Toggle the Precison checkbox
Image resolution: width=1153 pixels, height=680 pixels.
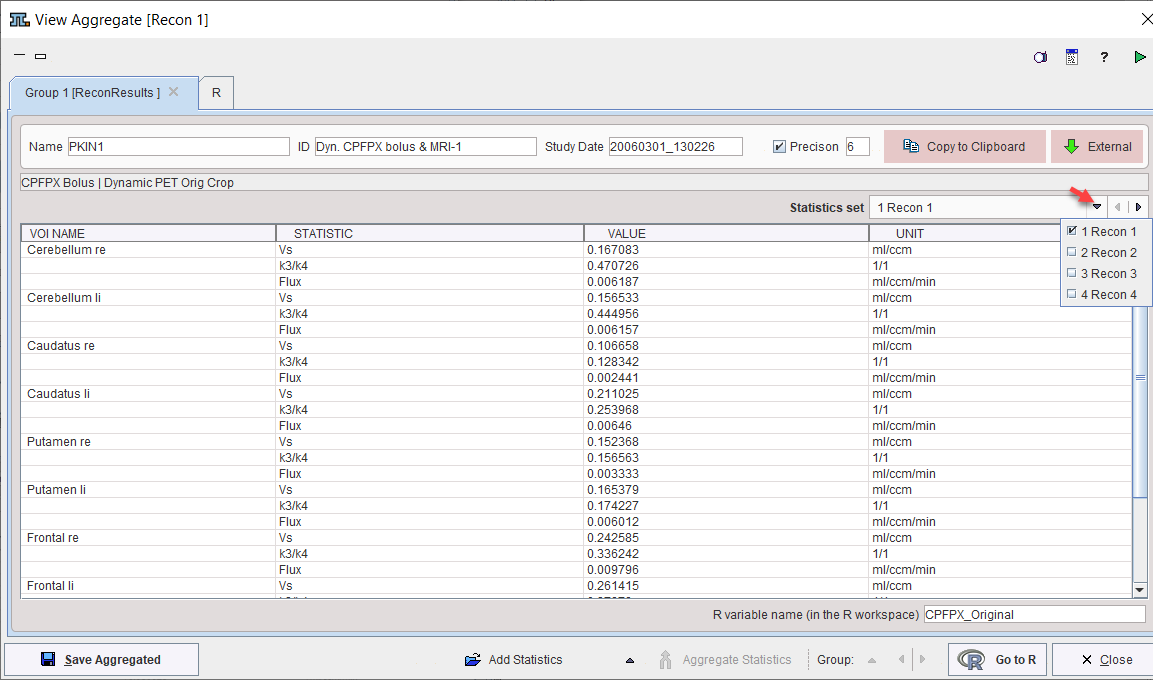779,146
